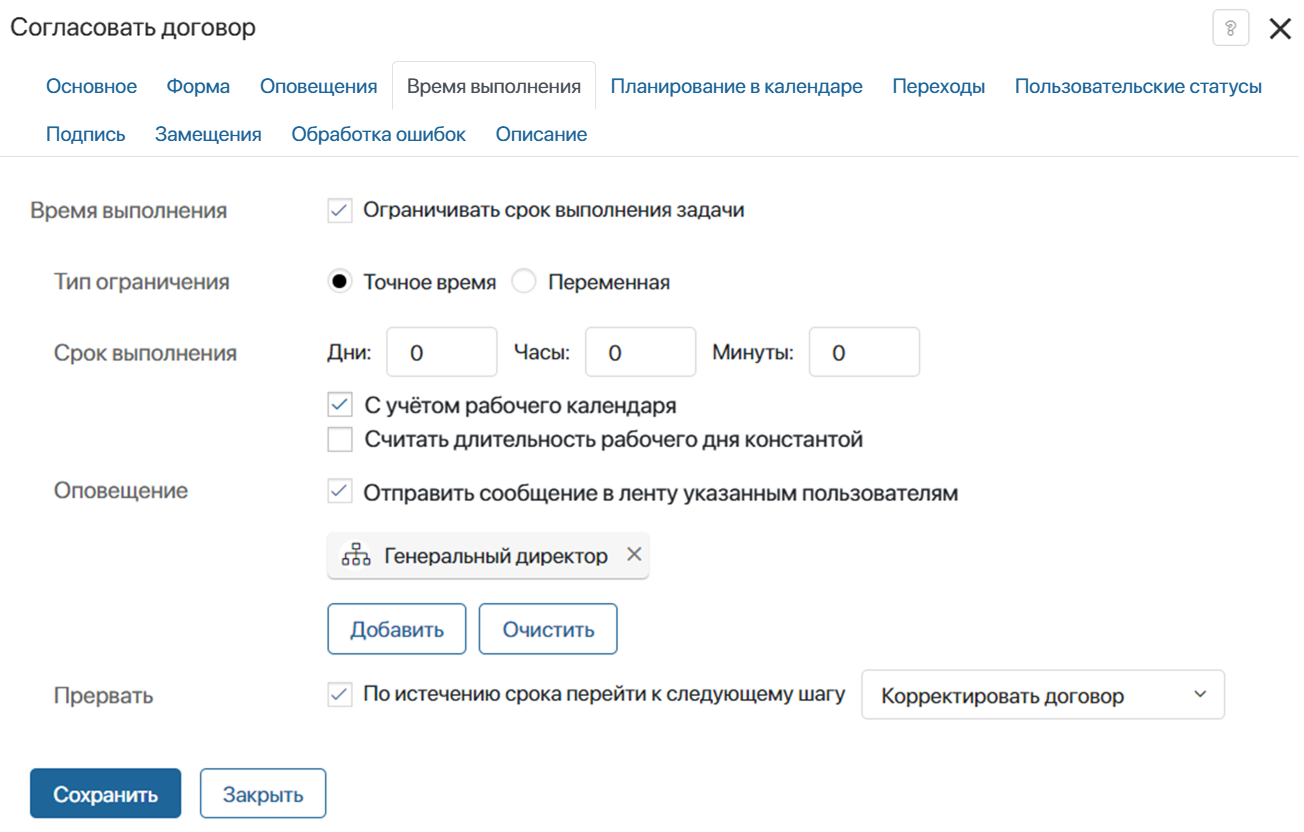
Task: Open the Корректировать договор dropdown
Action: (x=1043, y=695)
